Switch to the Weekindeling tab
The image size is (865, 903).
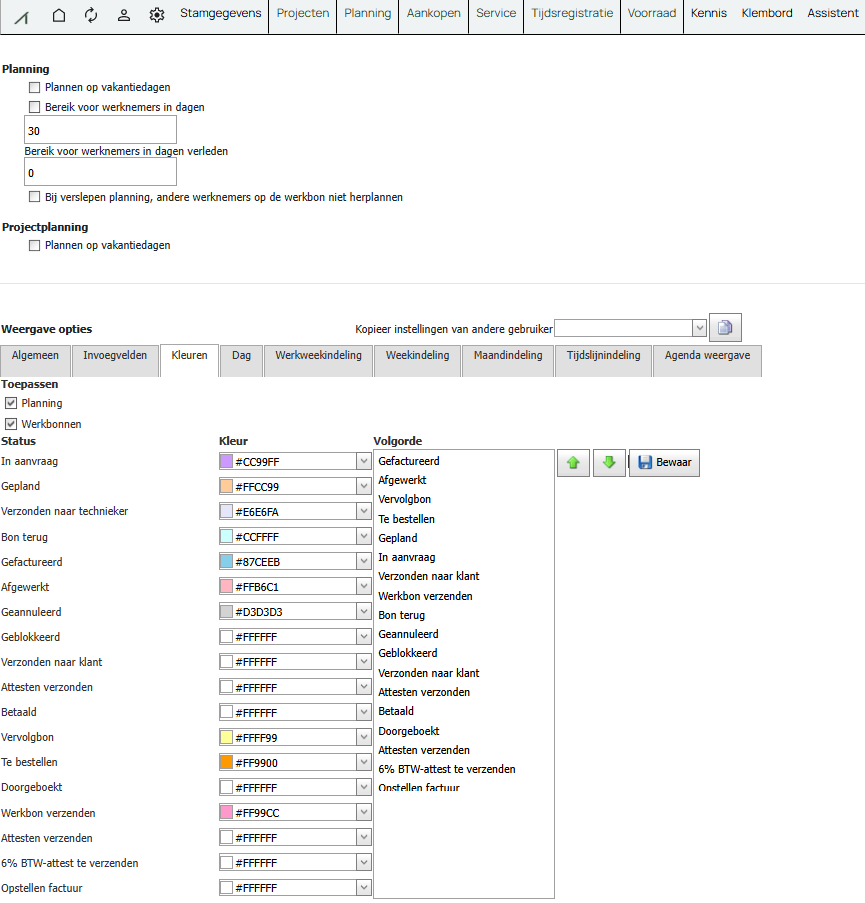(418, 361)
